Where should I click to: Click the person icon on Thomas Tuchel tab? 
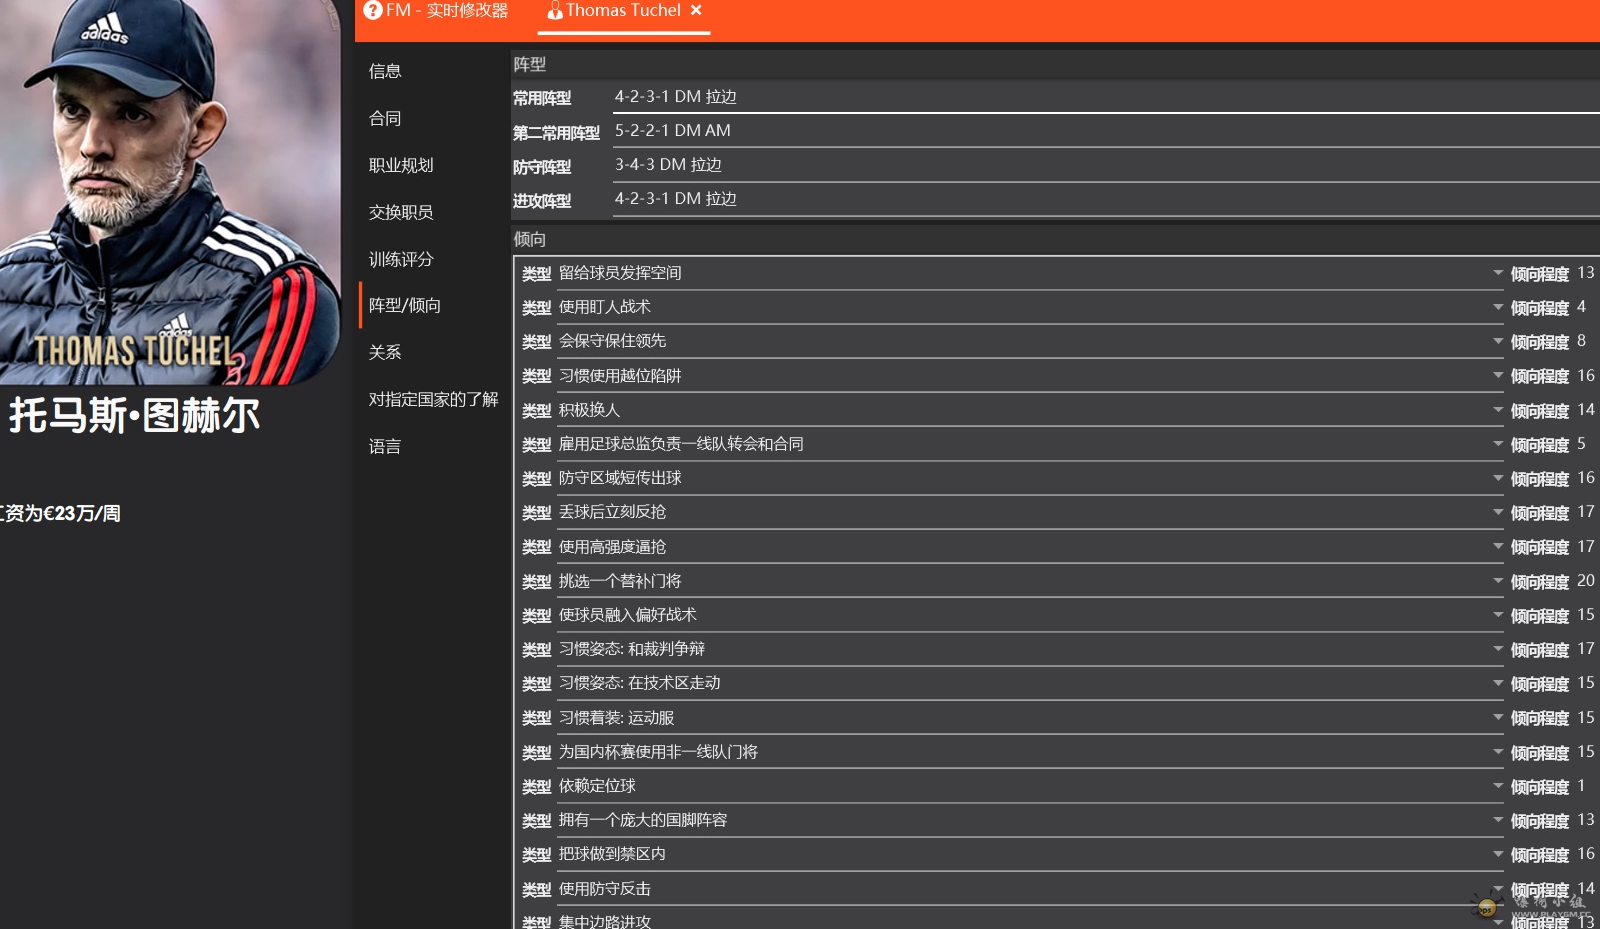coord(555,11)
